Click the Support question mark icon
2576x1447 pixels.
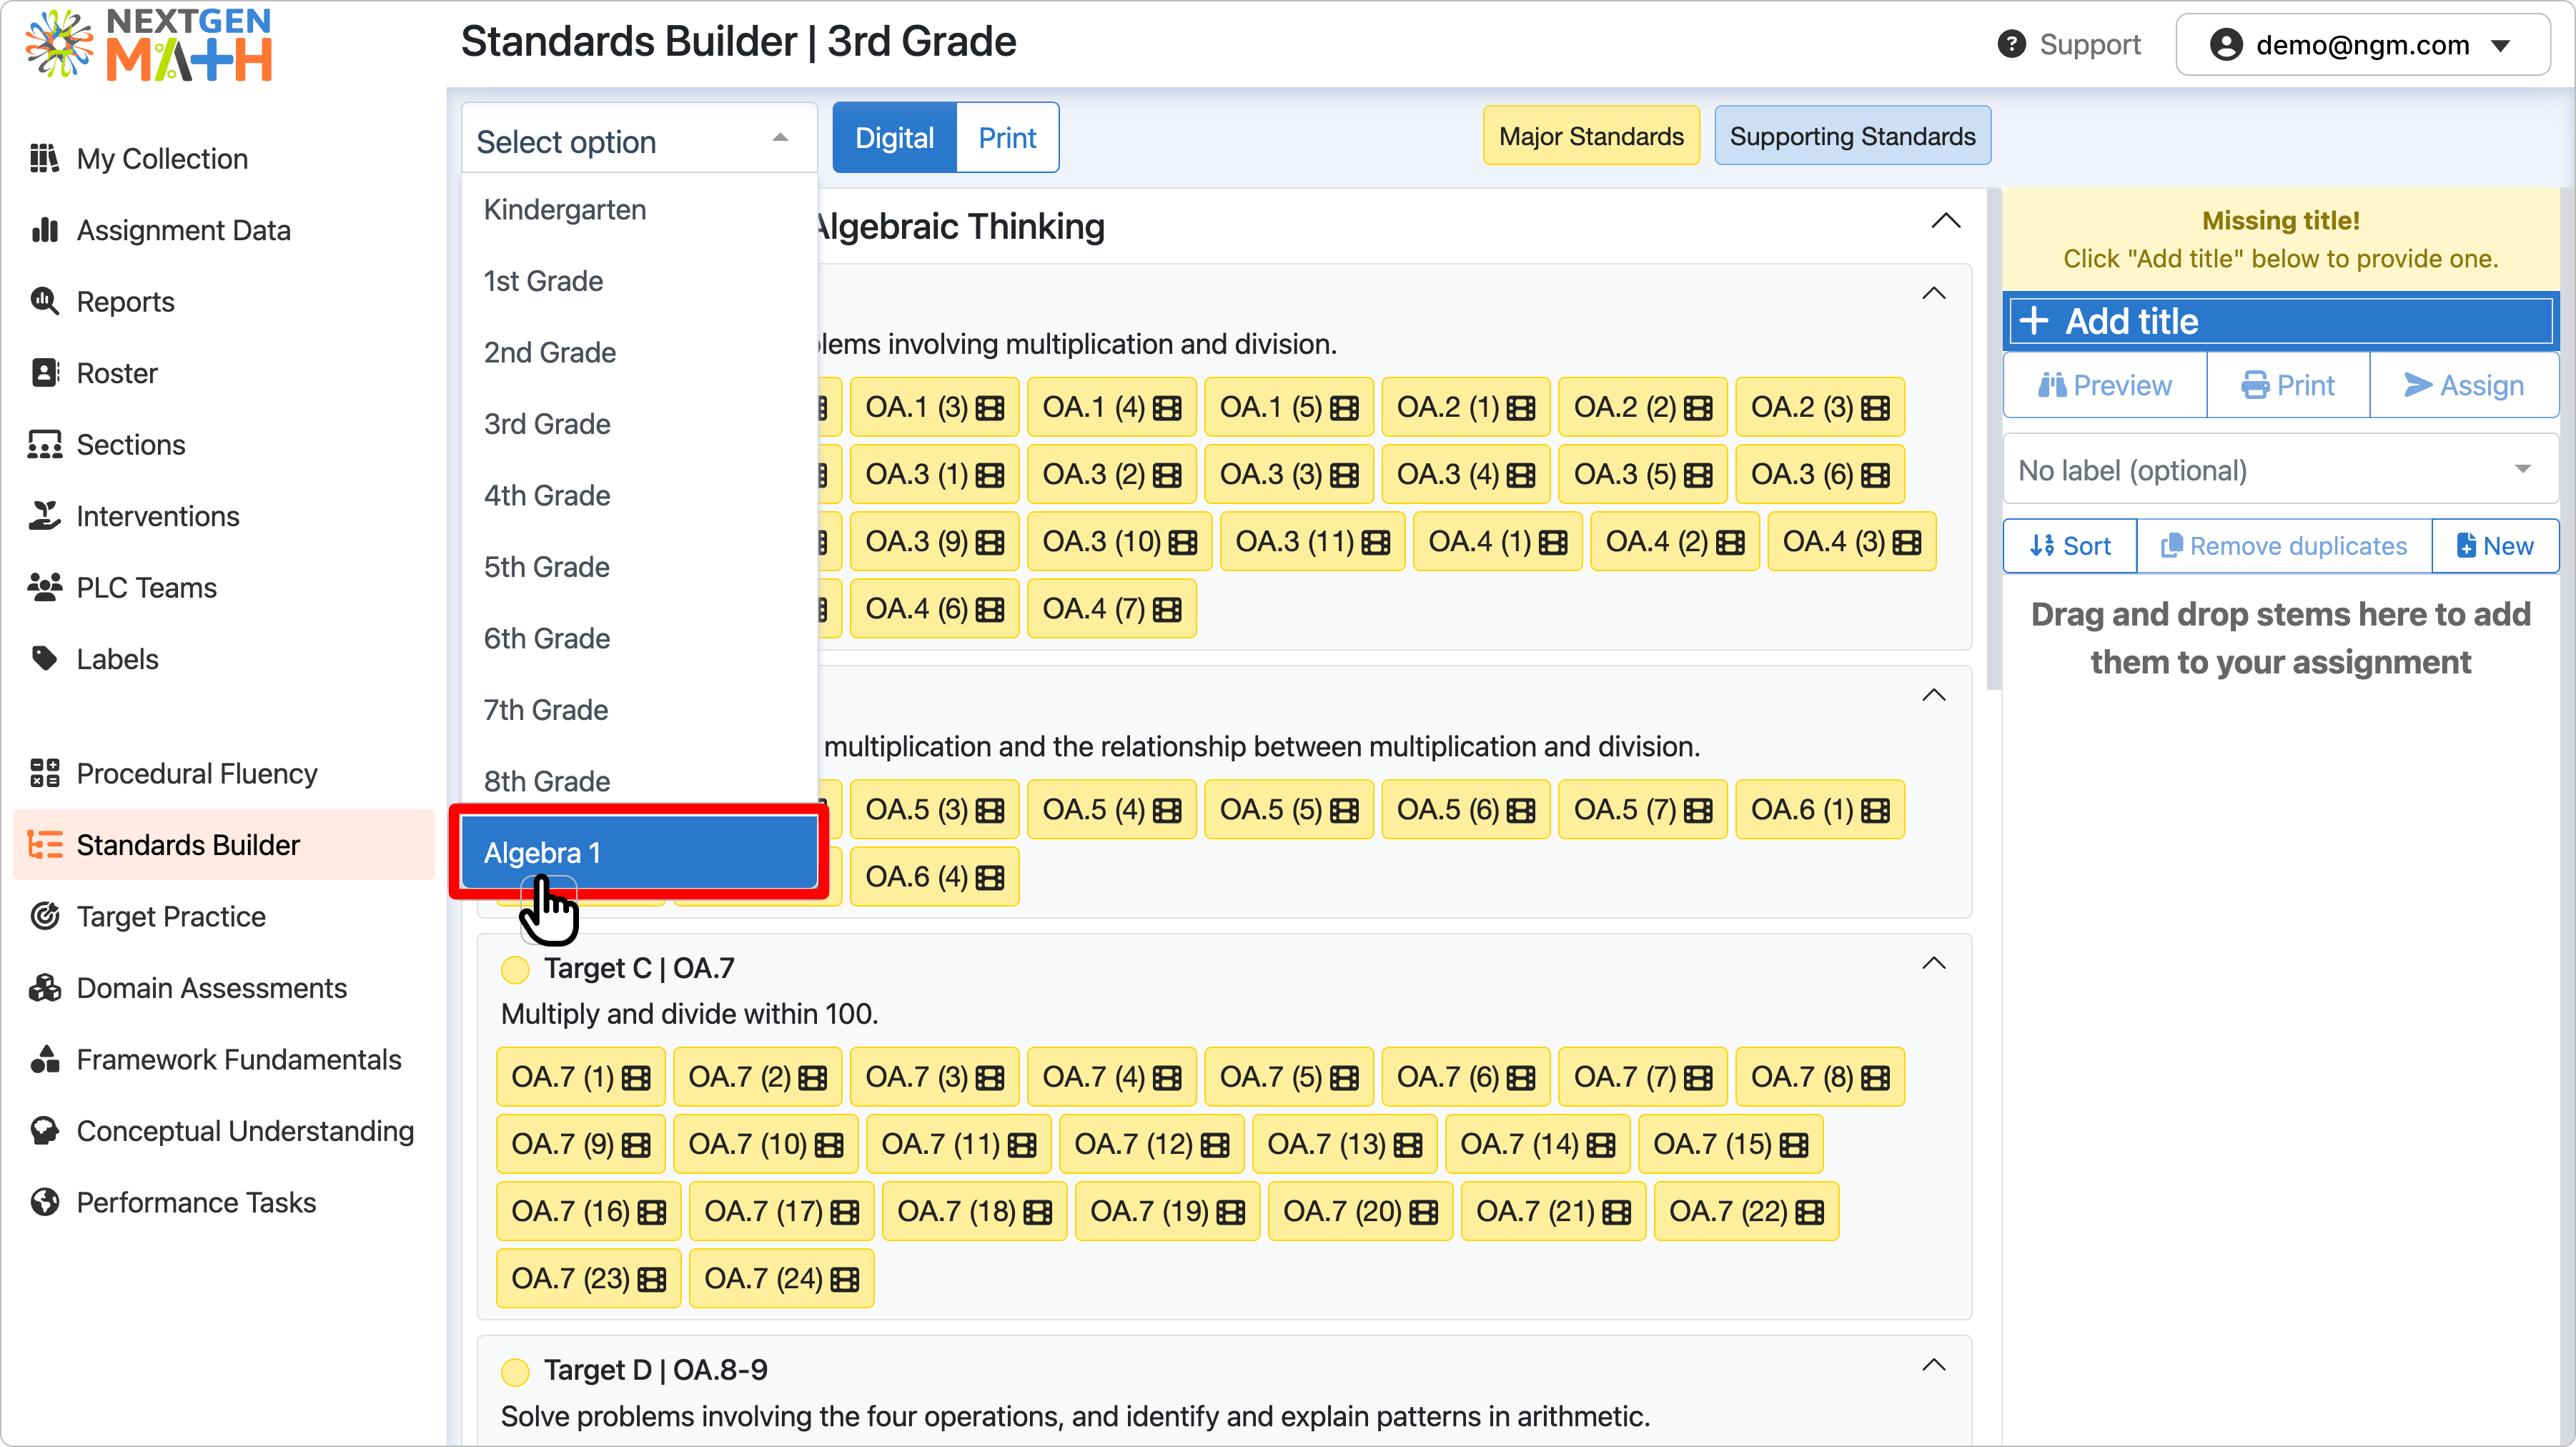2011,45
